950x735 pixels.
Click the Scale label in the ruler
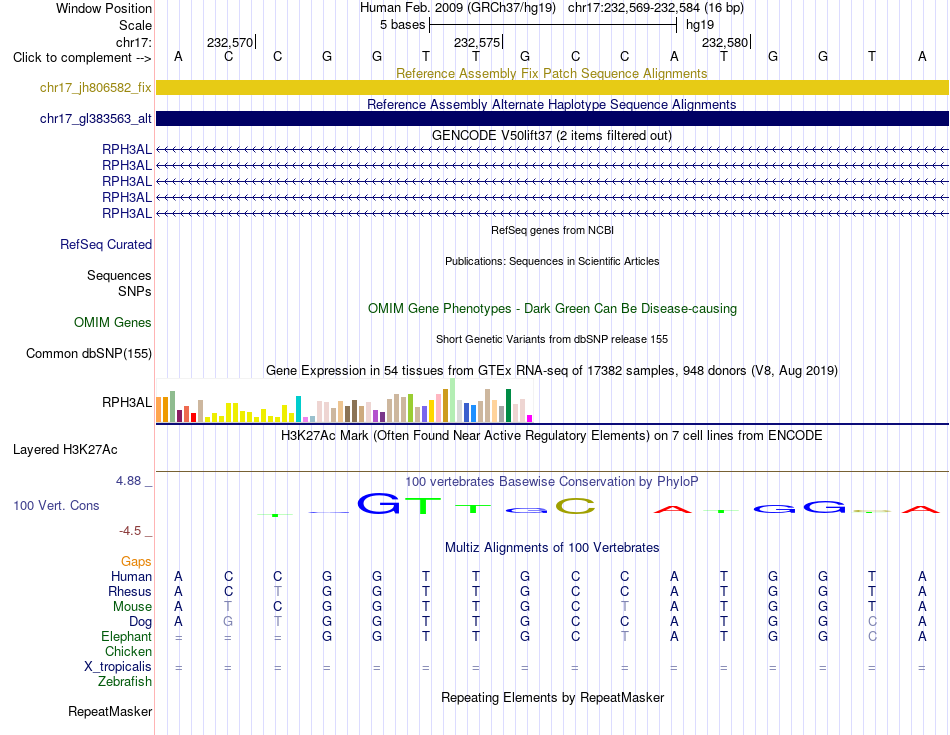click(x=135, y=25)
